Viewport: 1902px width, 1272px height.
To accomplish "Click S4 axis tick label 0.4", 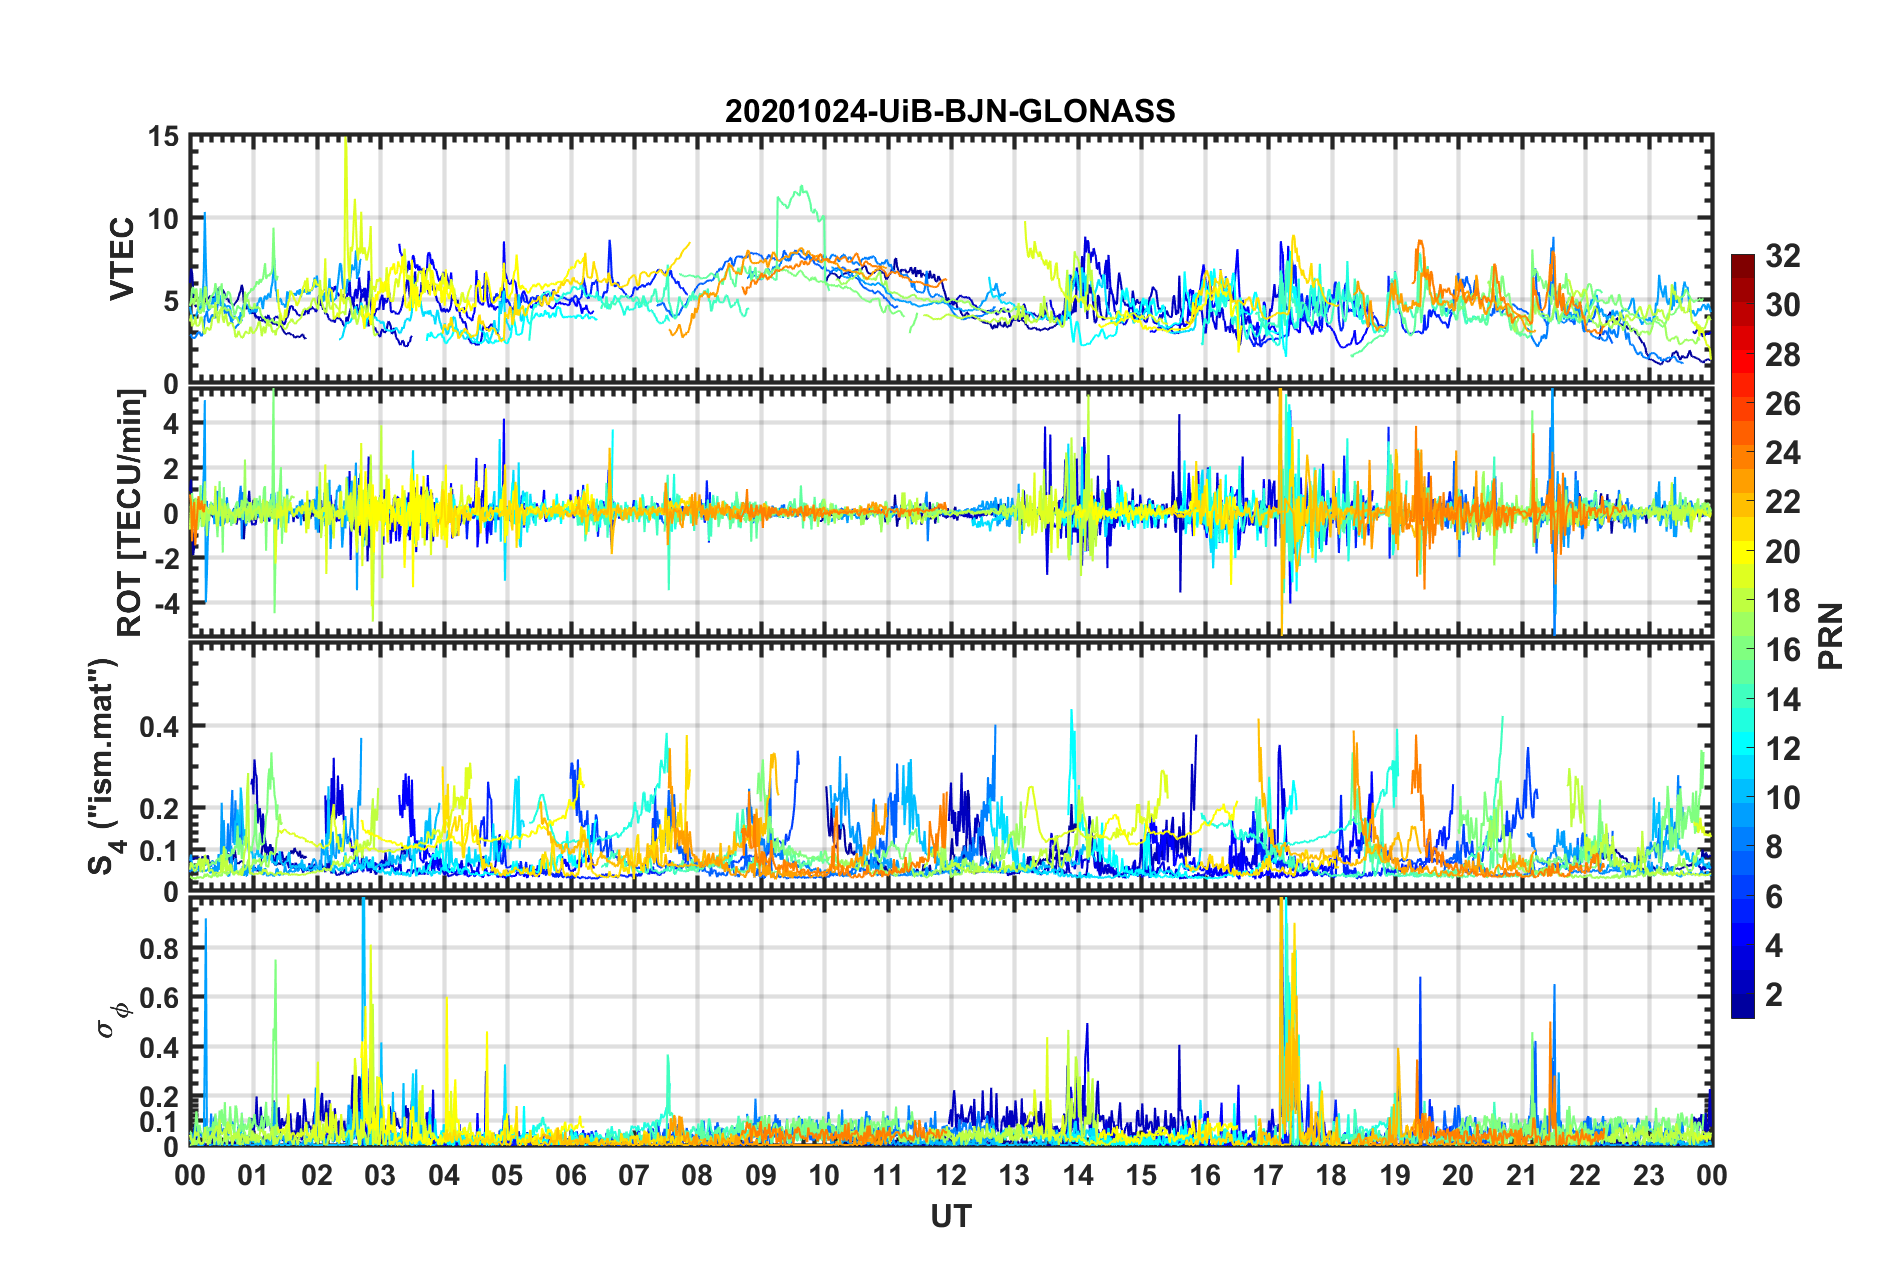I will pos(159,727).
